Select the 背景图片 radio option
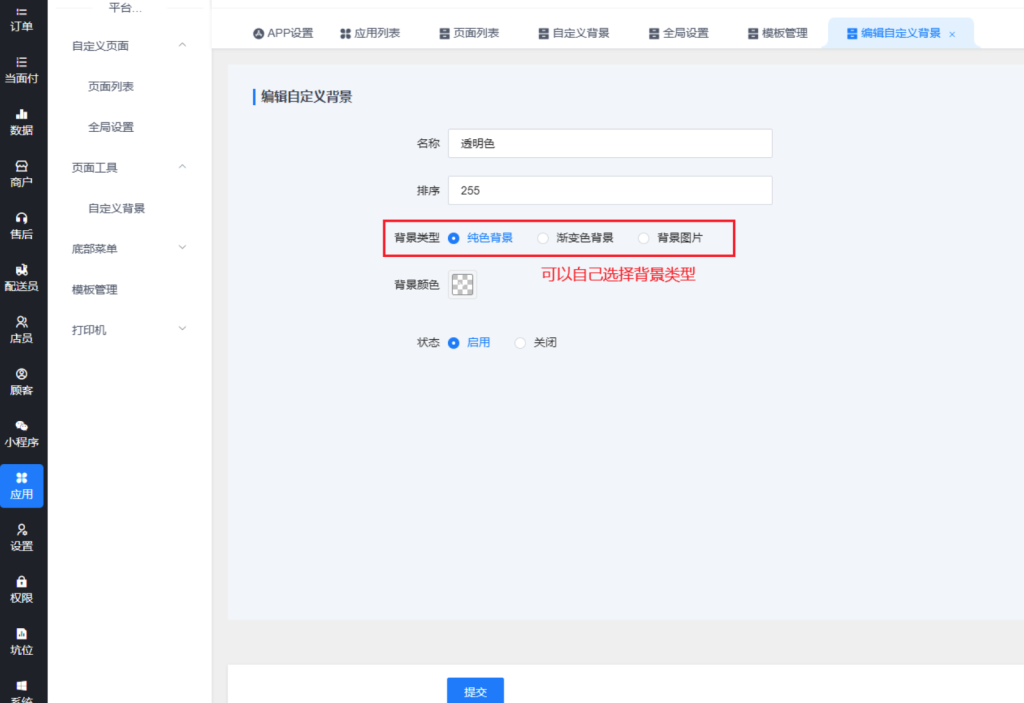The width and height of the screenshot is (1024, 703). pos(643,238)
